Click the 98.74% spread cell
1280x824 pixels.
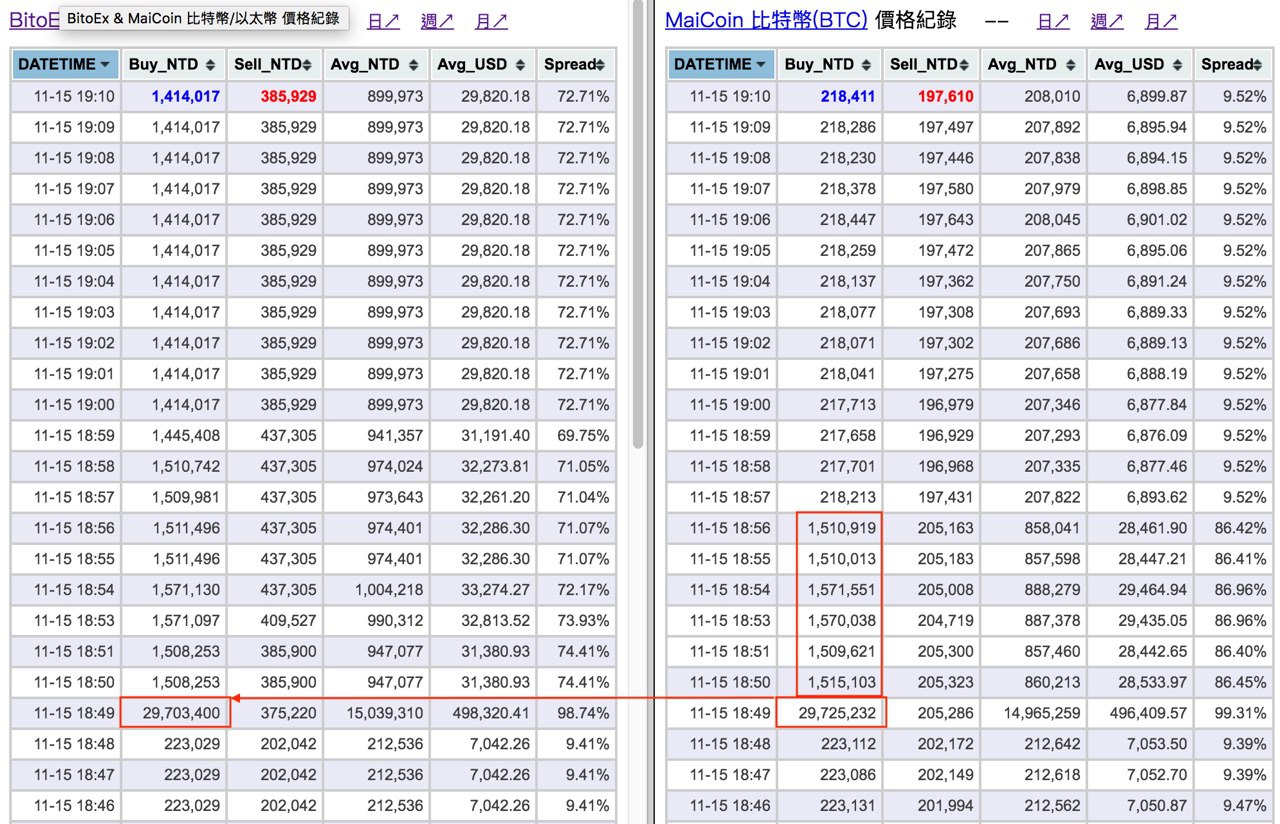coord(575,713)
